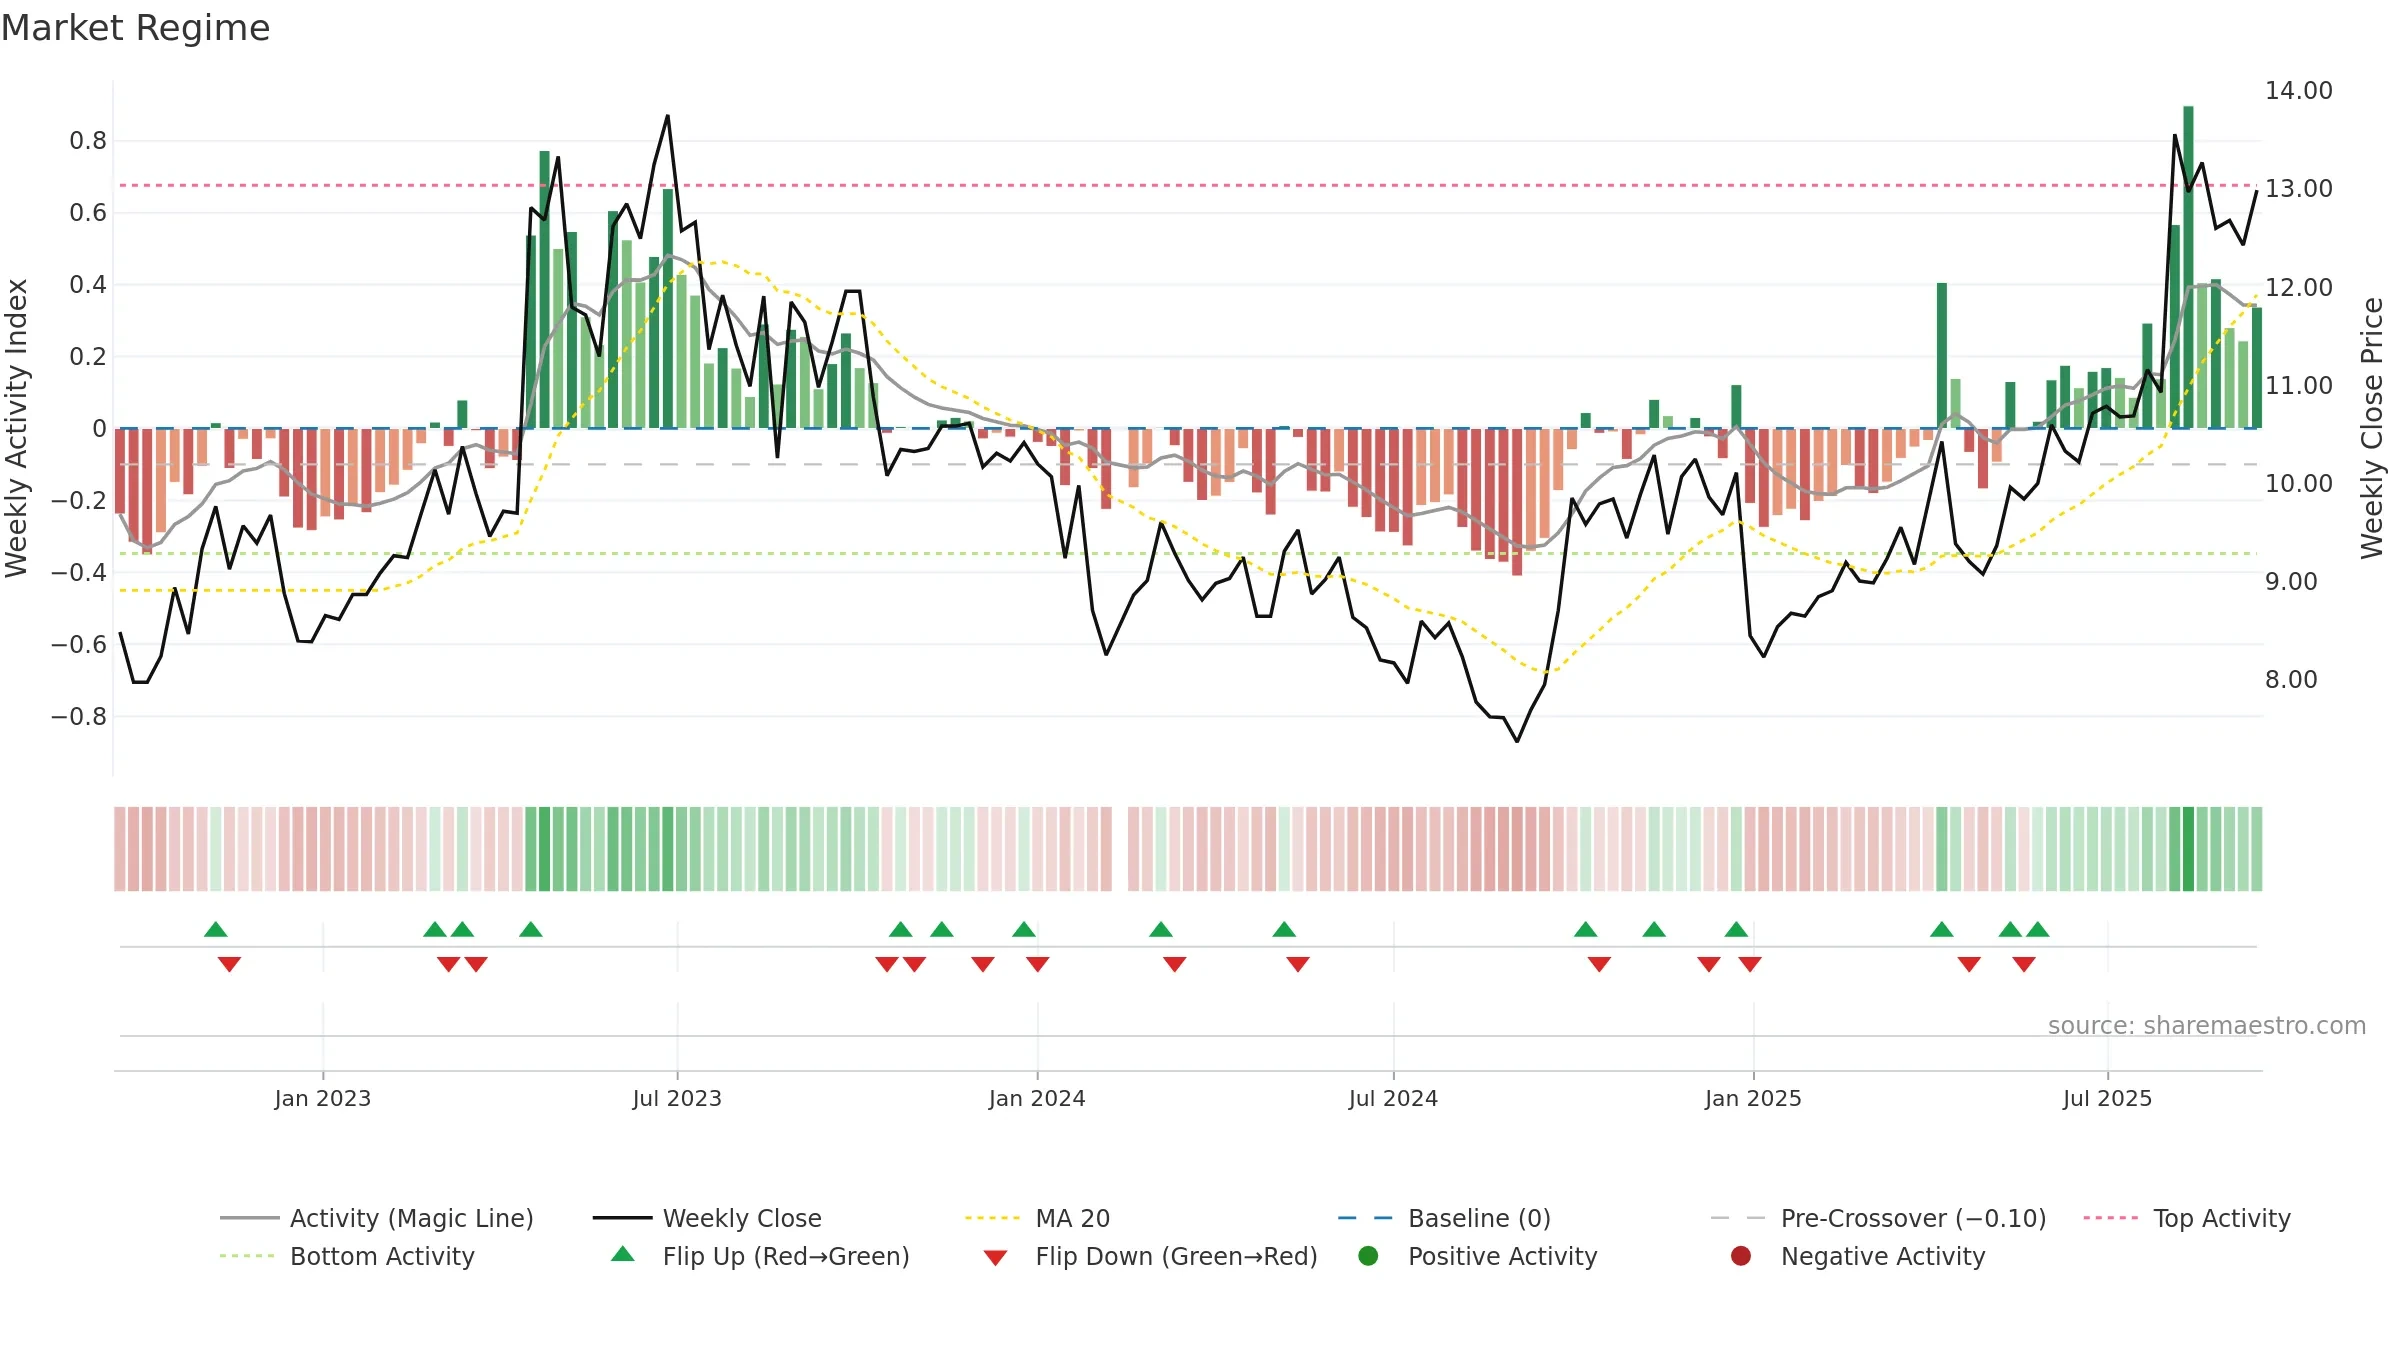Click the Market Regime chart title
This screenshot has width=2400, height=1350.
(135, 28)
